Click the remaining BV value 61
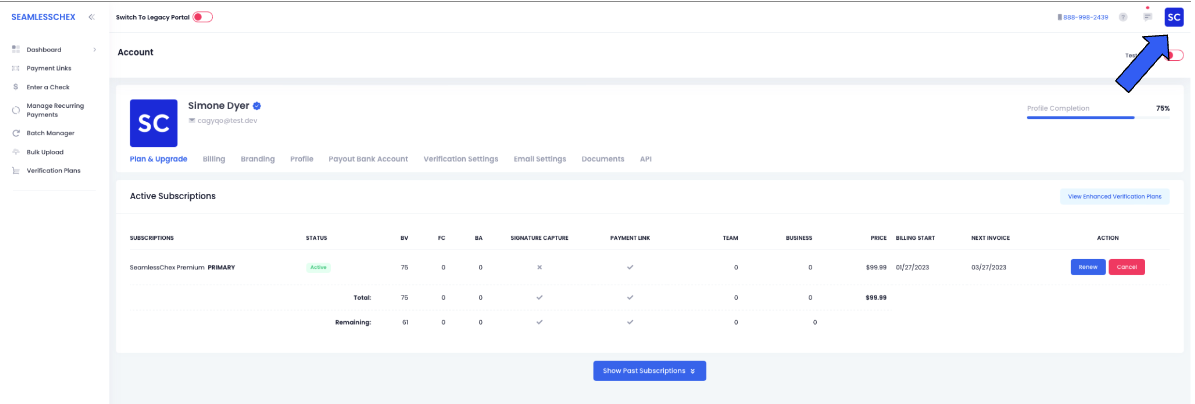Image resolution: width=1195 pixels, height=404 pixels. tap(405, 322)
